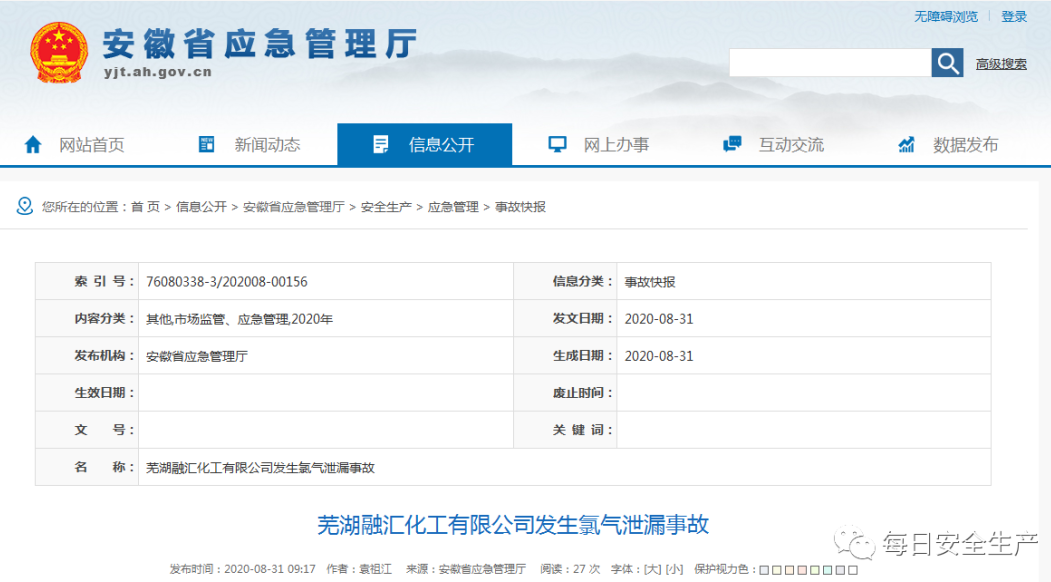
Task: Go to 应急管理 in the breadcrumb
Action: [453, 207]
